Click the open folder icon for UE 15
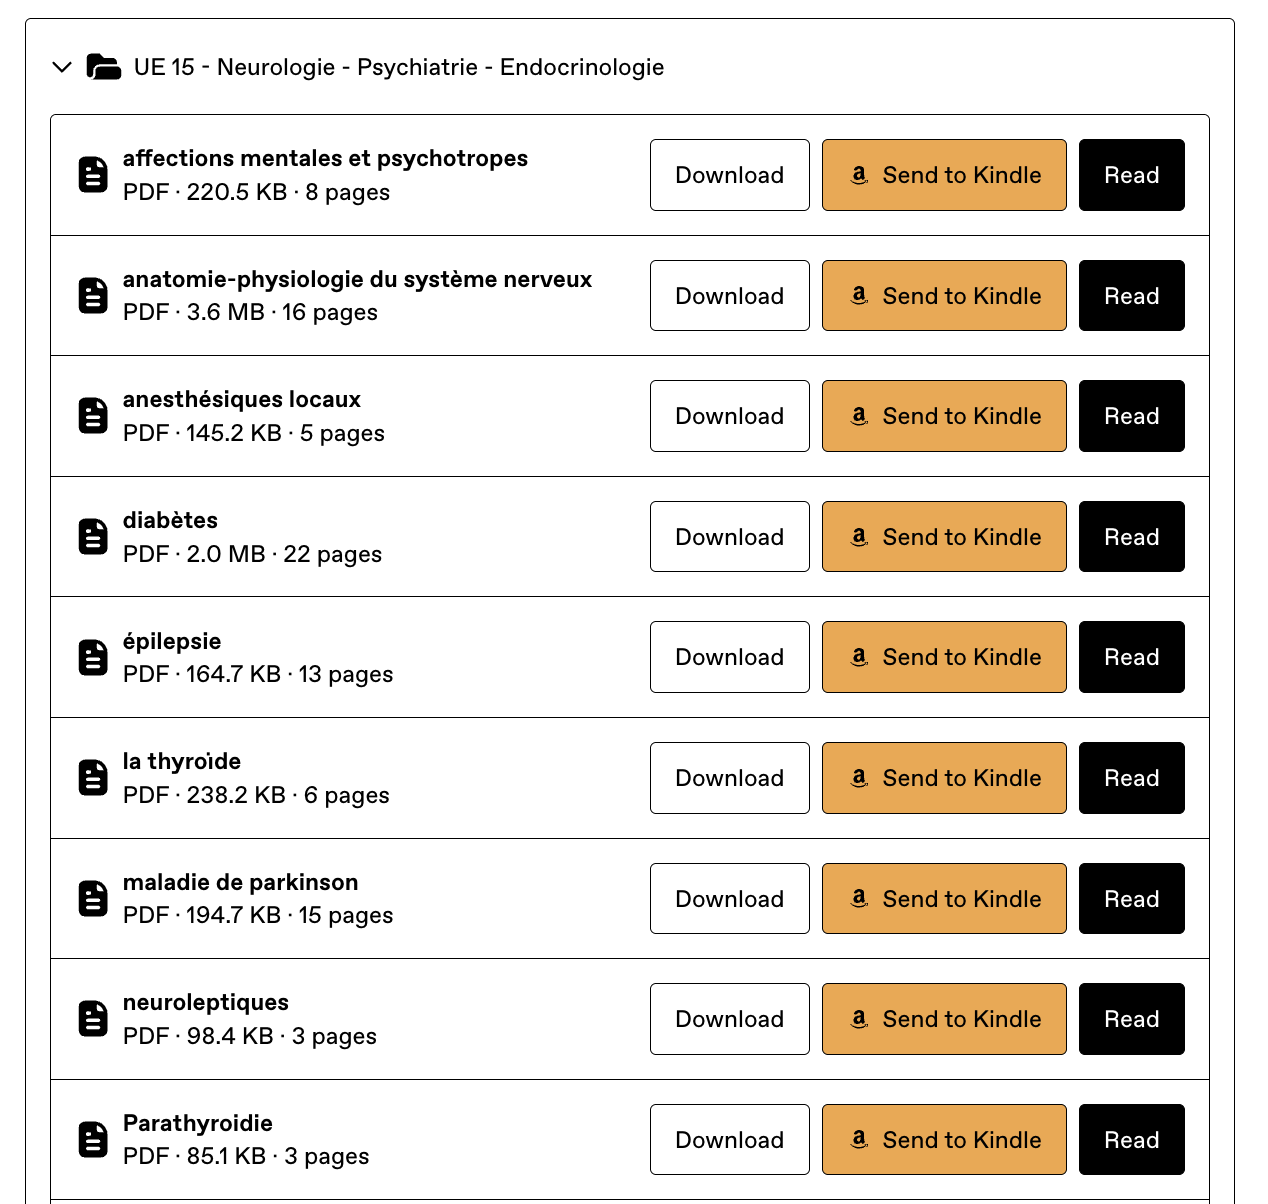Viewport: 1268px width, 1204px height. click(x=103, y=67)
